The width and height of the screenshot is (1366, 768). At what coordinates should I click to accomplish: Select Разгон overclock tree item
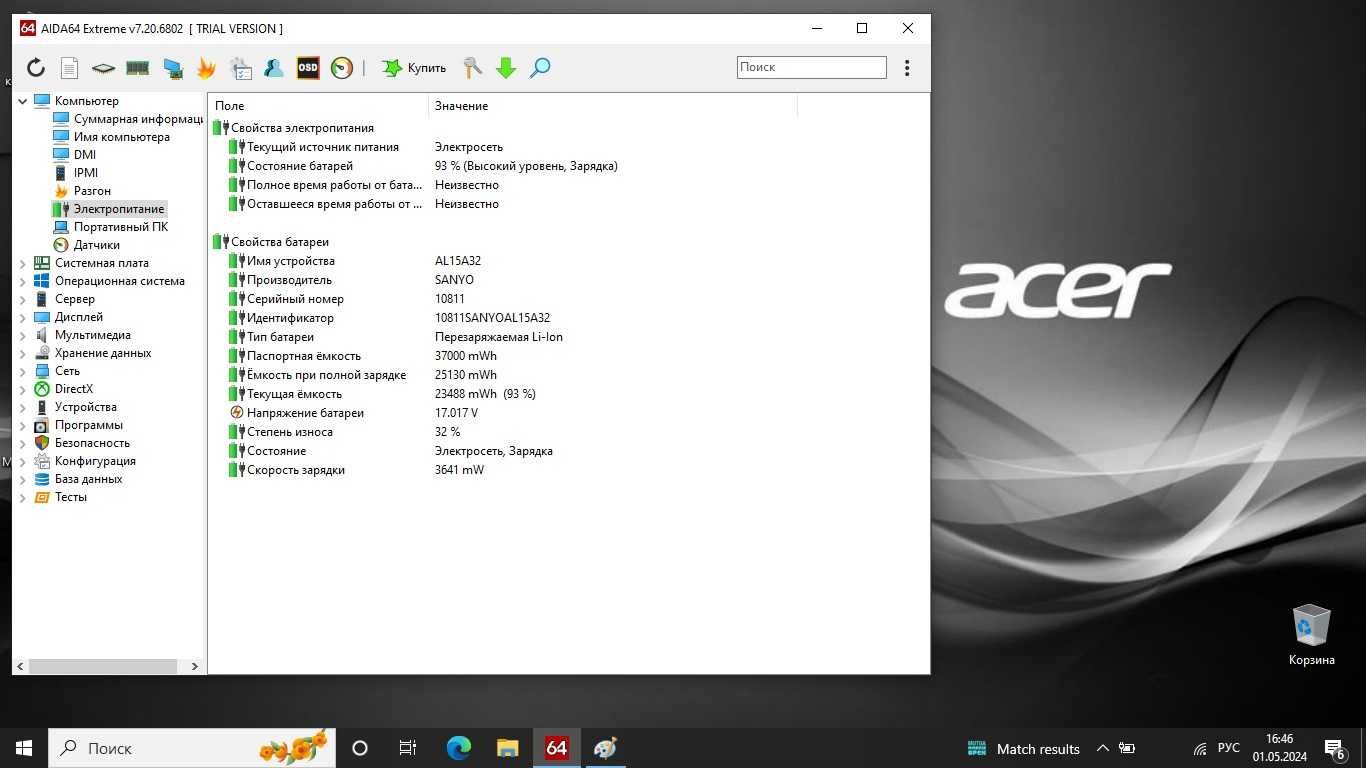click(82, 191)
